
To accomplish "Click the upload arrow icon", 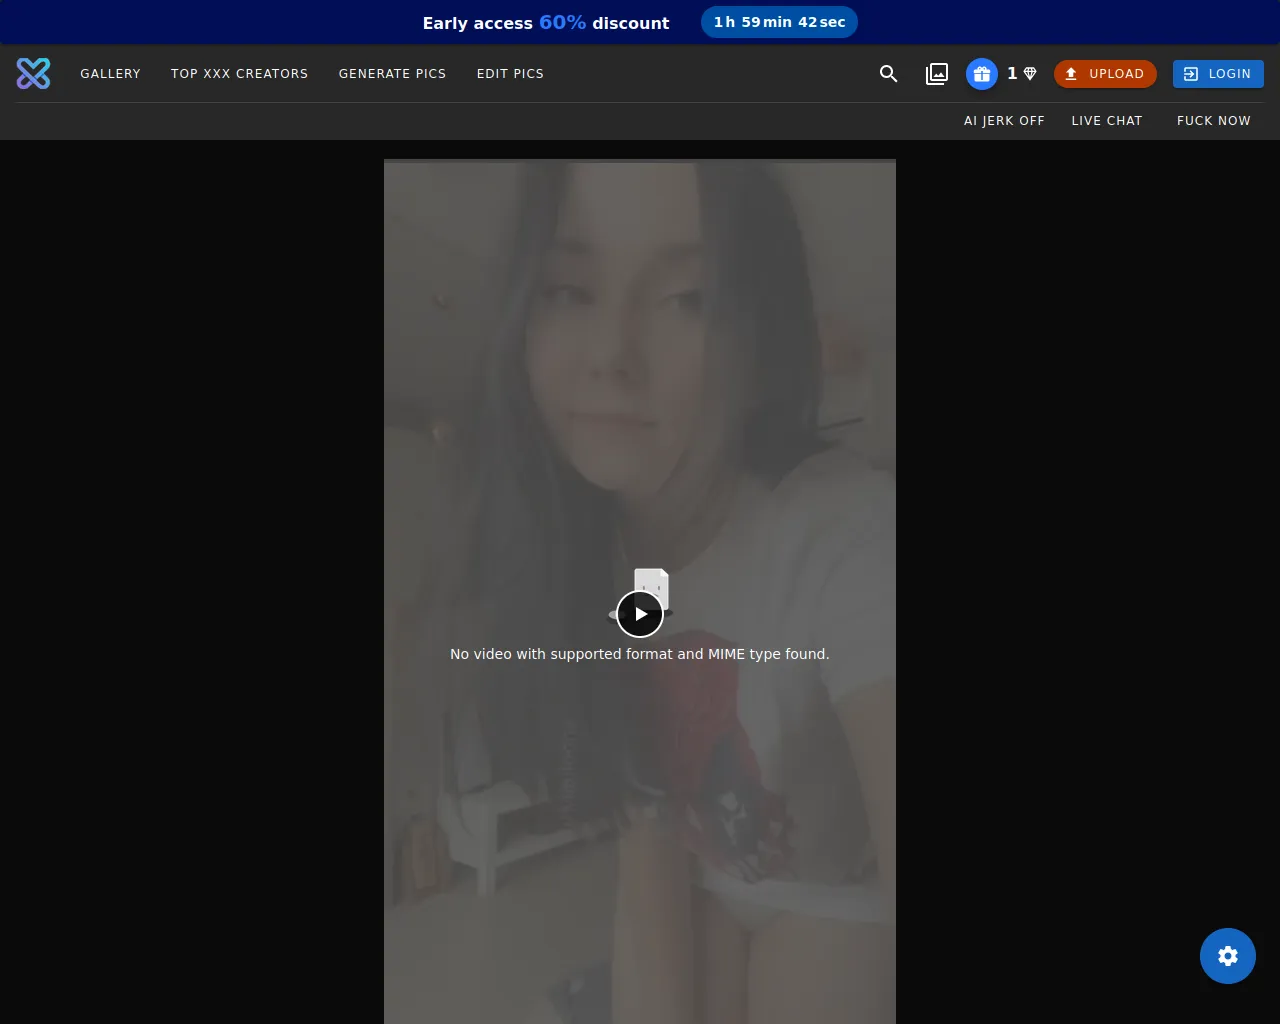I will click(1071, 74).
